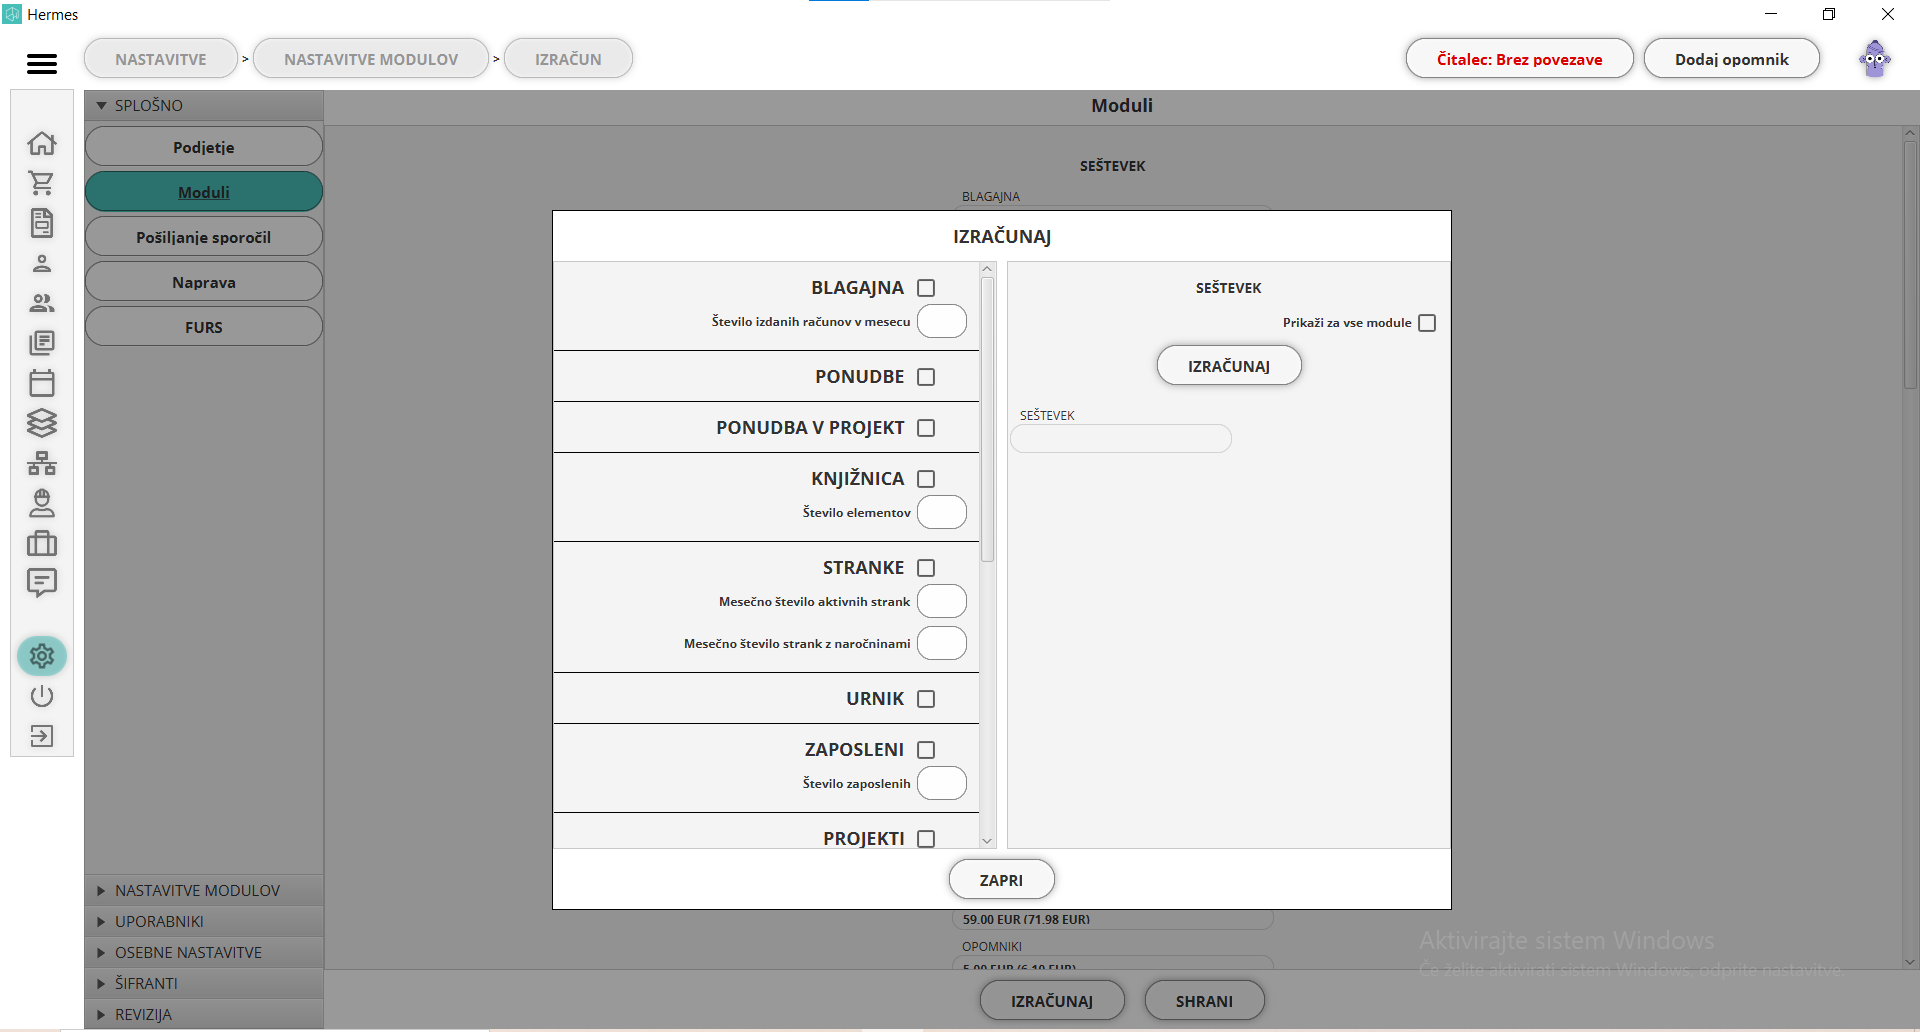
Task: Open the calendar icon in sidebar
Action: point(42,383)
